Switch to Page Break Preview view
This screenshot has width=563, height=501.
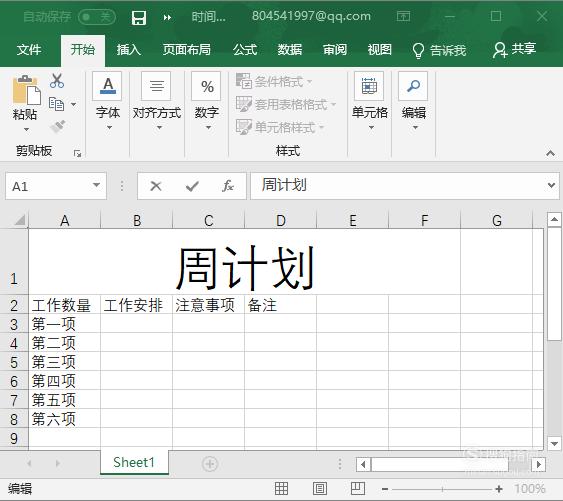[x=358, y=488]
